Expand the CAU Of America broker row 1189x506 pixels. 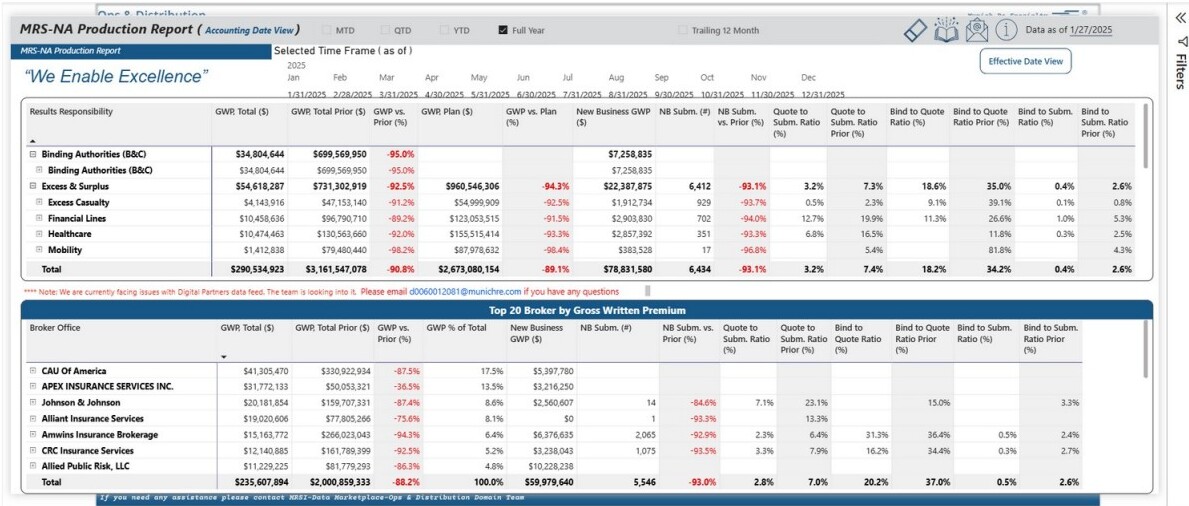[33, 371]
